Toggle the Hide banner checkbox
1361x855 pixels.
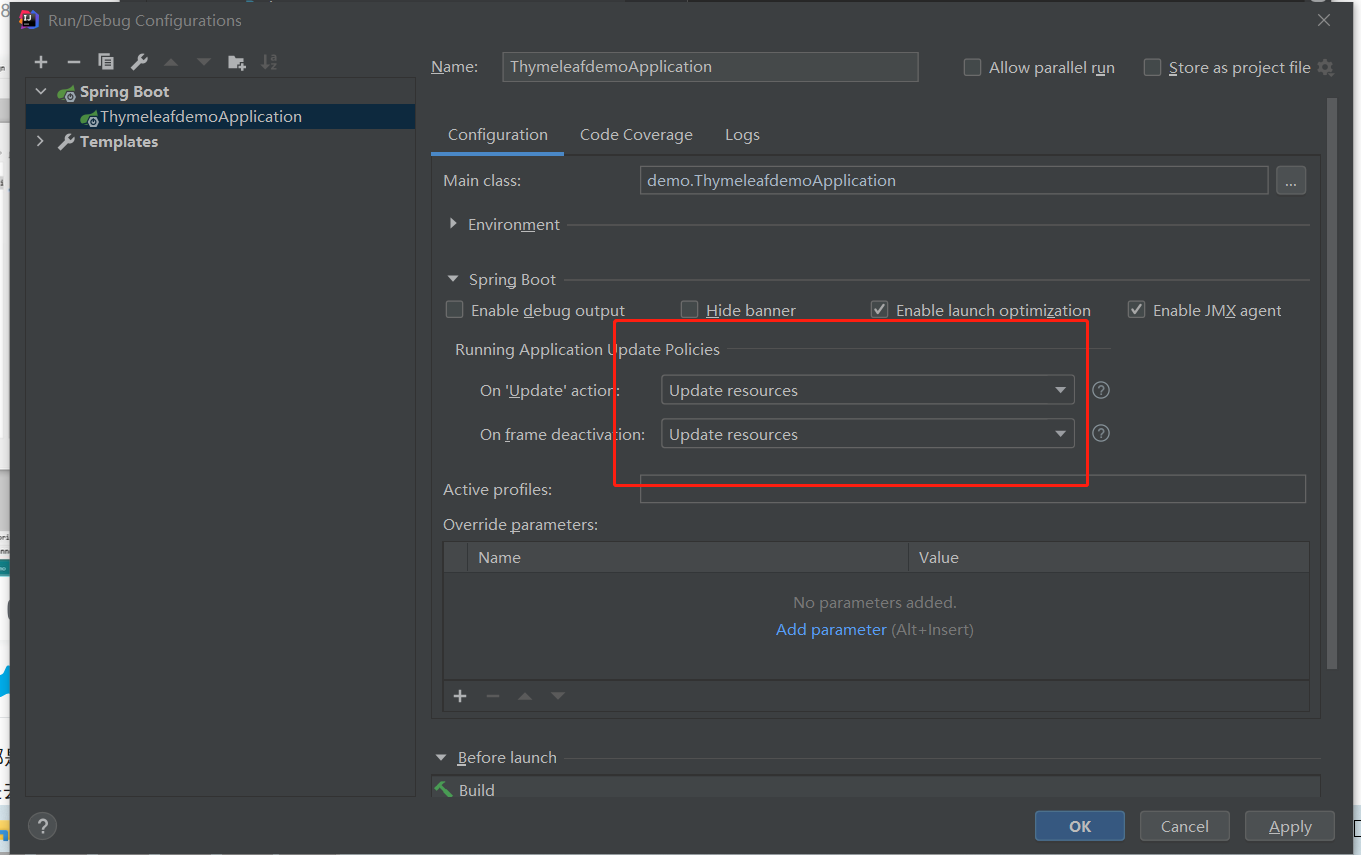690,310
